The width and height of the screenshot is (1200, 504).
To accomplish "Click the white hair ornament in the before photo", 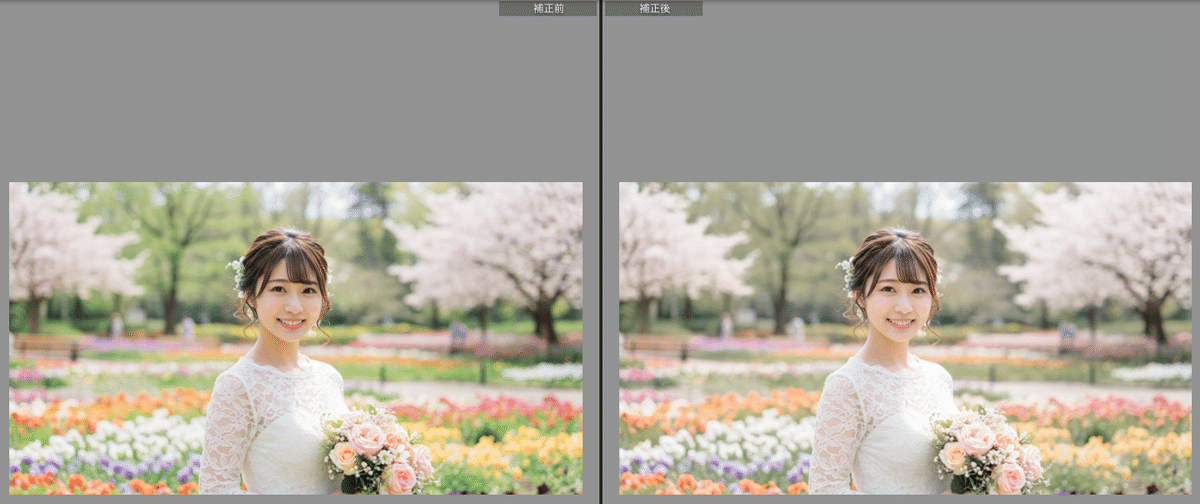I will coord(237,270).
